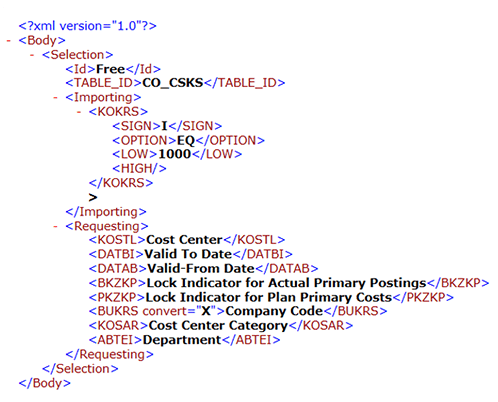Collapse the Importing node

(55, 98)
